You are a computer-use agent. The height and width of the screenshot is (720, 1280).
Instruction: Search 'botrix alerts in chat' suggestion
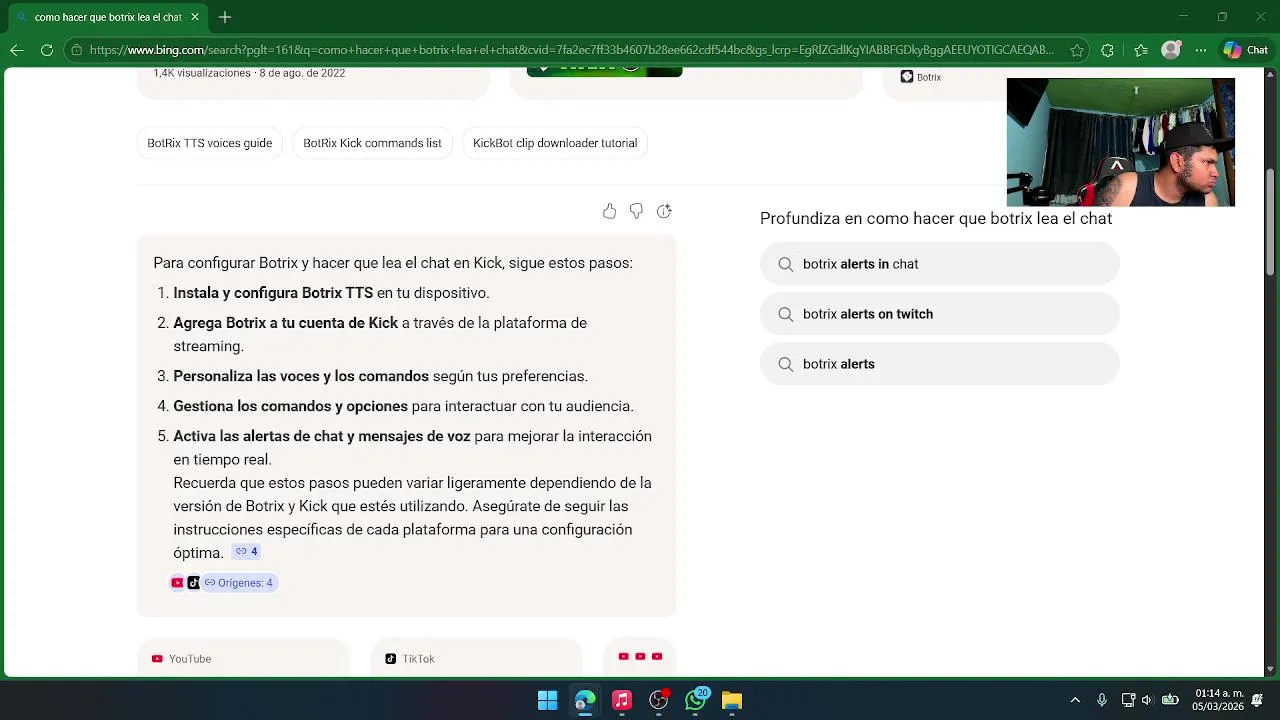tap(940, 264)
